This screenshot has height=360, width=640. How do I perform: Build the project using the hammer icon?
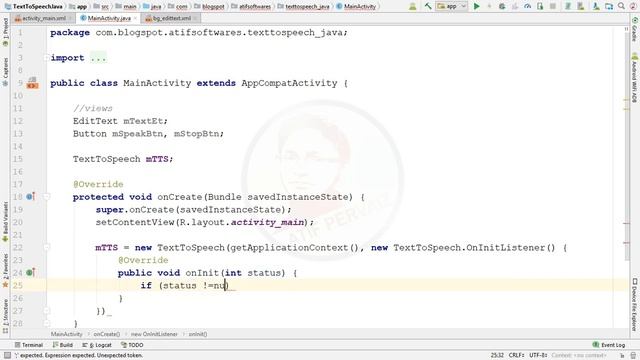click(428, 6)
